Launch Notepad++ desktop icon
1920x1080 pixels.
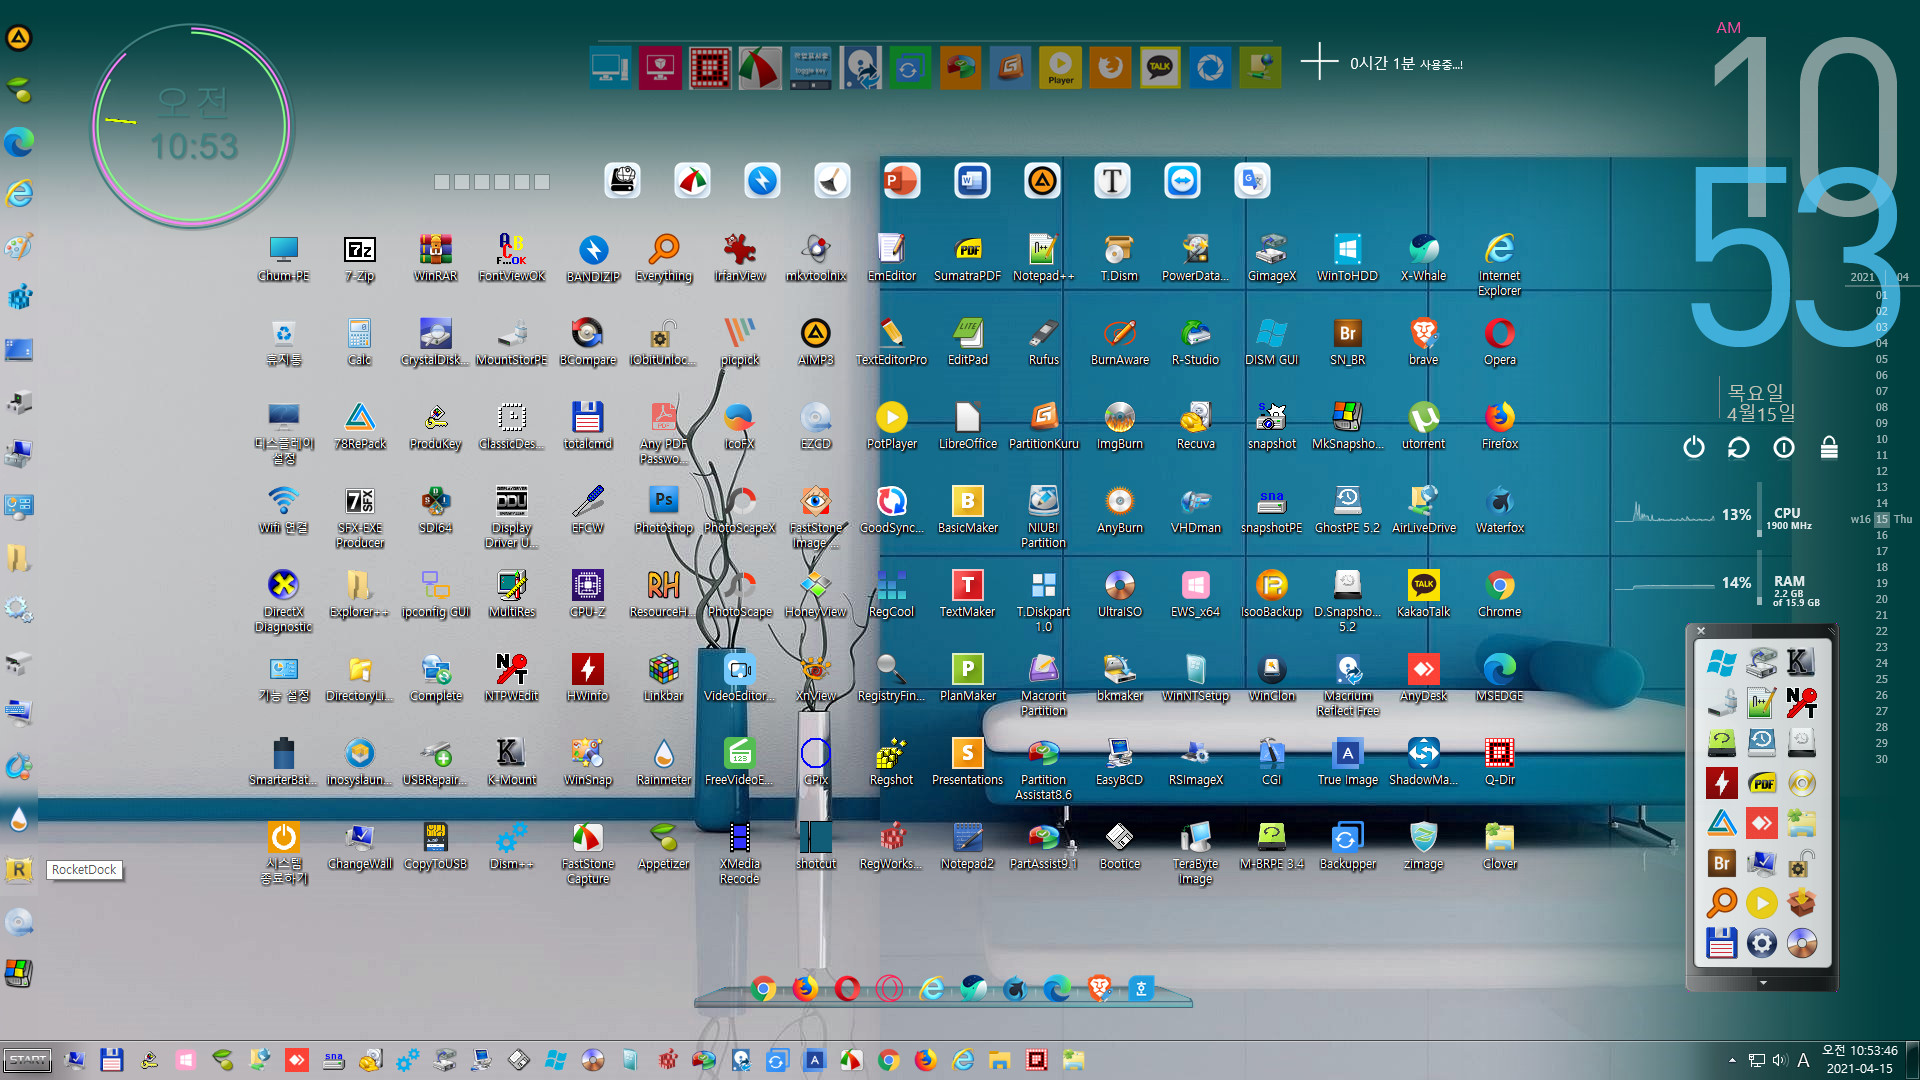click(x=1043, y=257)
